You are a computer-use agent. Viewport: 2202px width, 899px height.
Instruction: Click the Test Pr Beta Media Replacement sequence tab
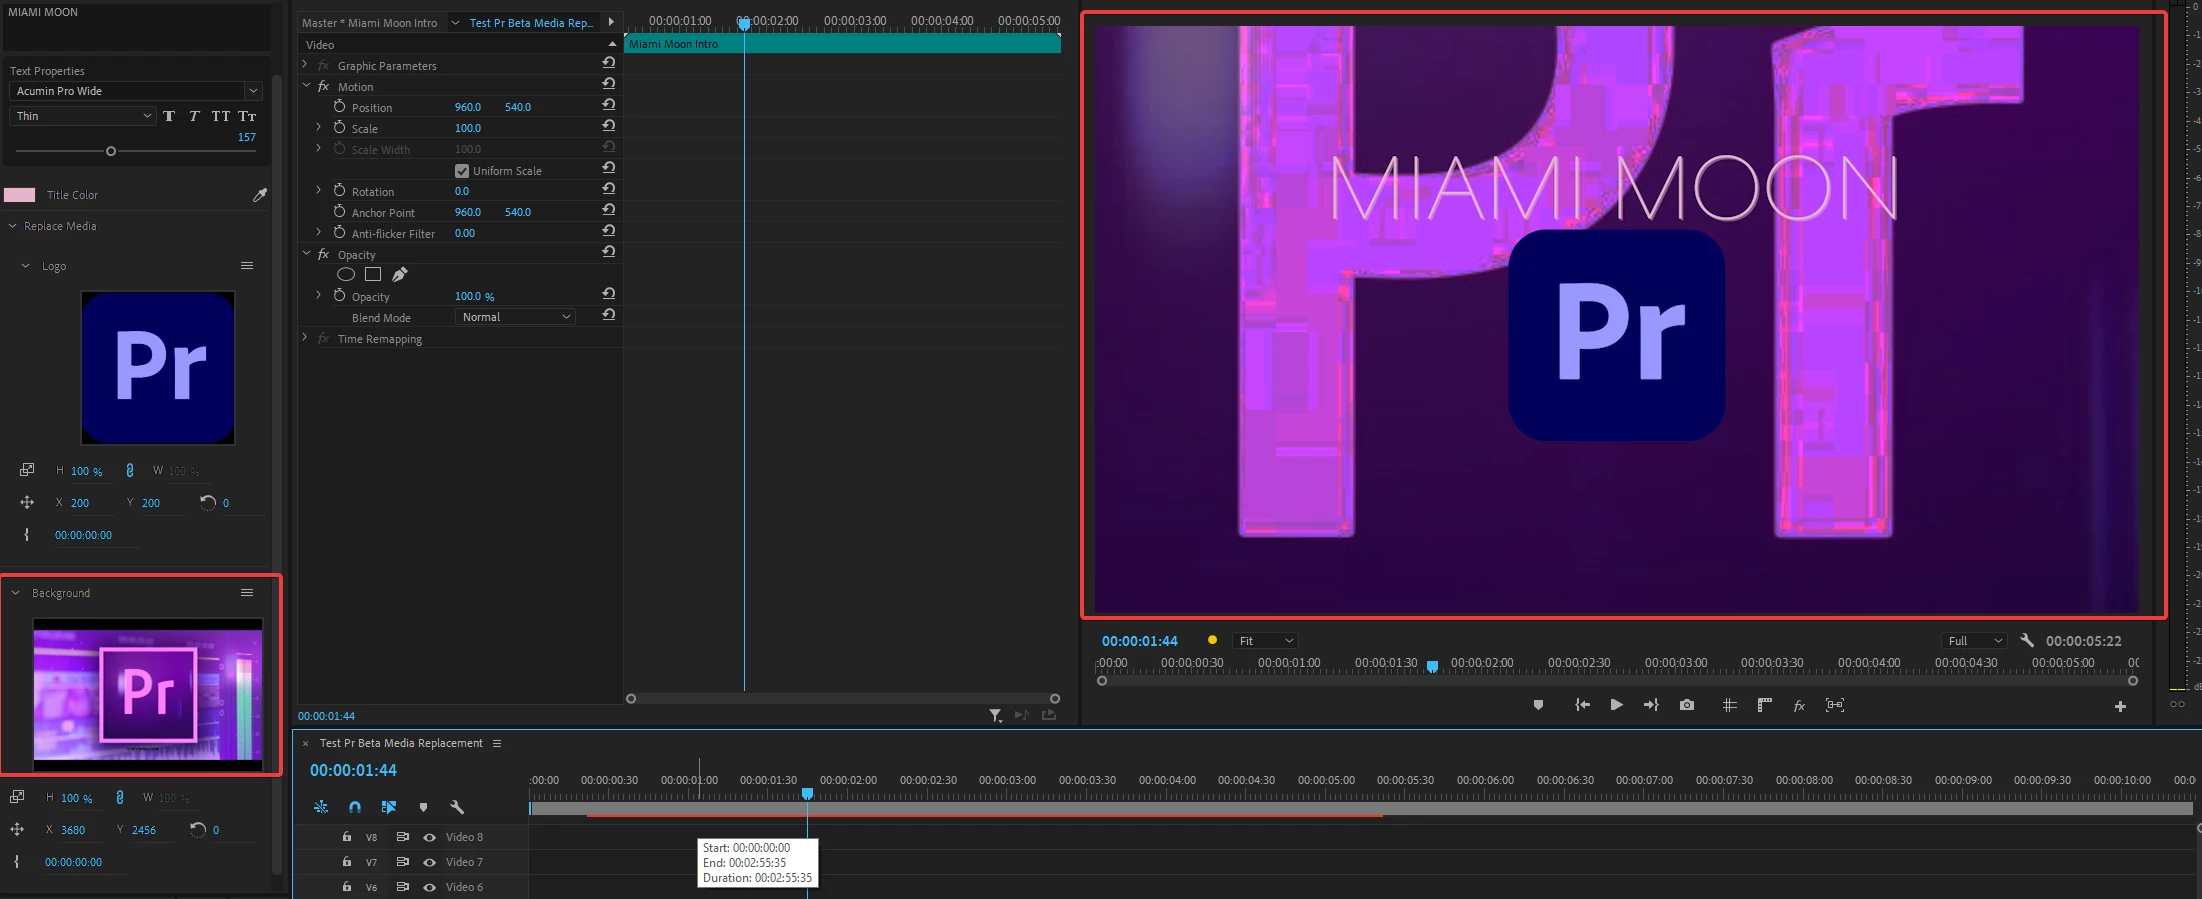click(401, 743)
